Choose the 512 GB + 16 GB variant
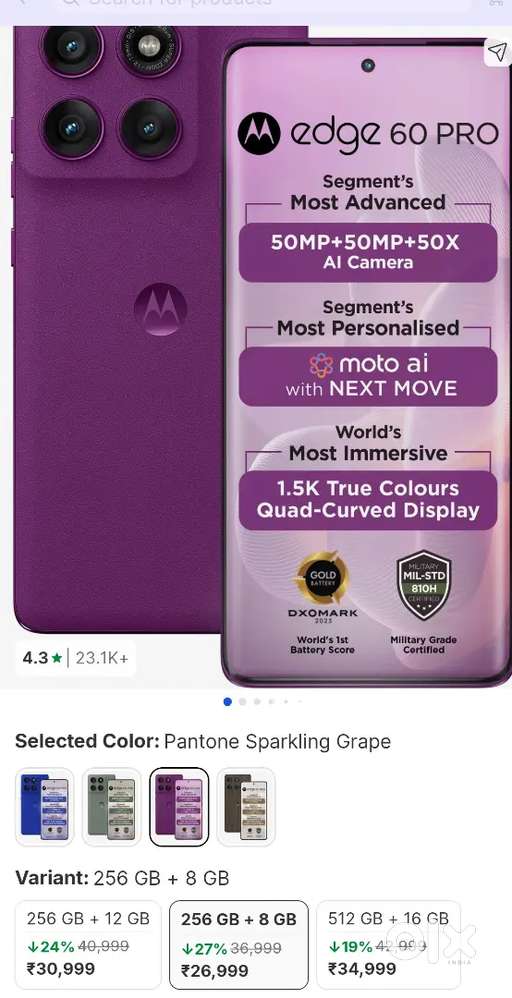Viewport: 512px width, 998px height. [x=388, y=944]
